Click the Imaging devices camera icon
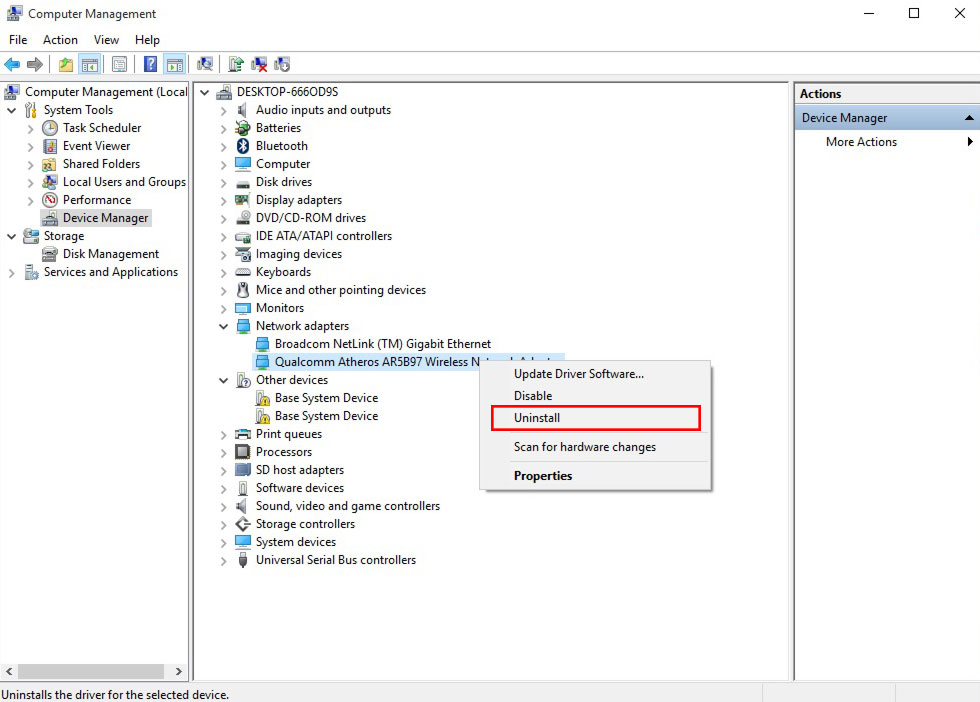 click(x=243, y=254)
